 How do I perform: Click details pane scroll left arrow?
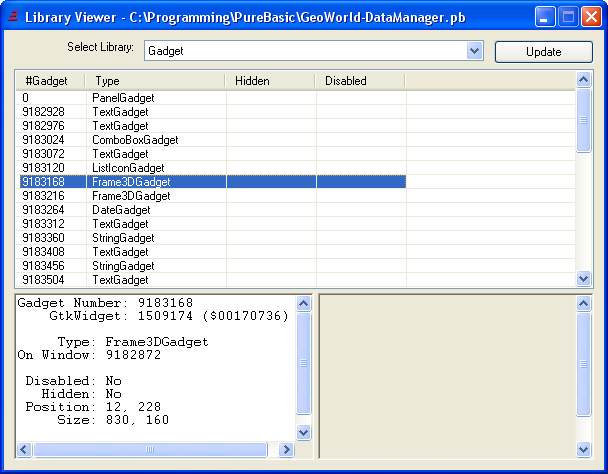24,449
